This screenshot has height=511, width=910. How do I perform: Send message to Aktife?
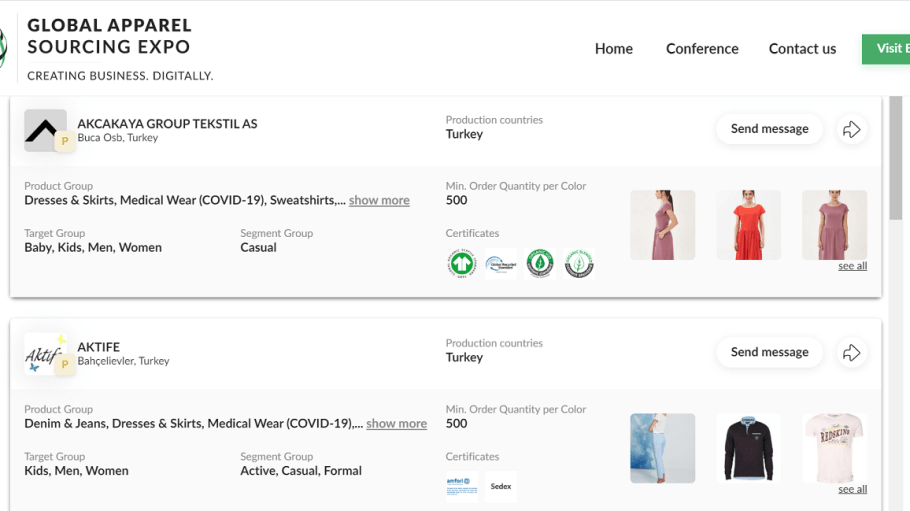click(x=769, y=352)
